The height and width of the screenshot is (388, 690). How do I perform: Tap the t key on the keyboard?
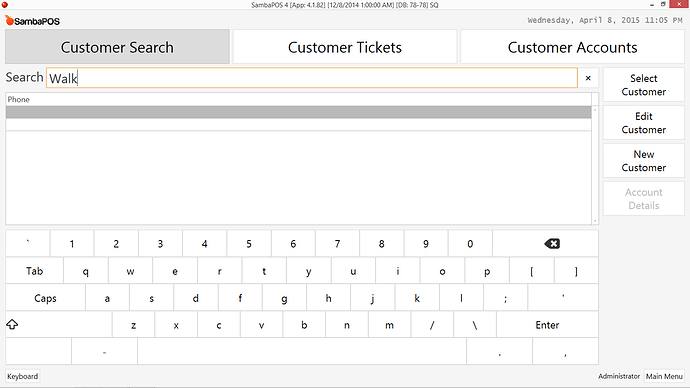click(x=264, y=271)
